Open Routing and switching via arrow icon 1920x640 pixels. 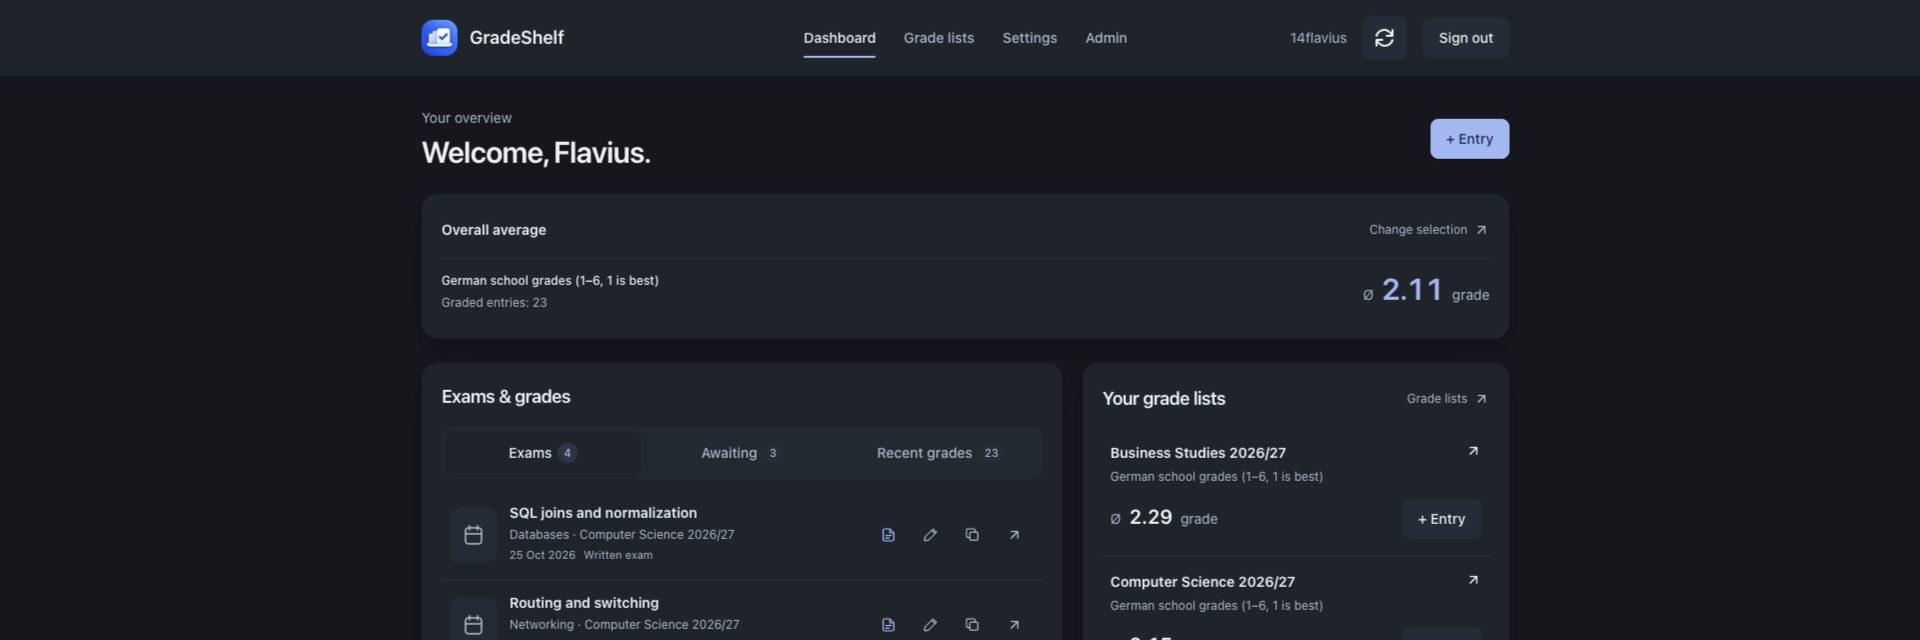click(x=1014, y=625)
